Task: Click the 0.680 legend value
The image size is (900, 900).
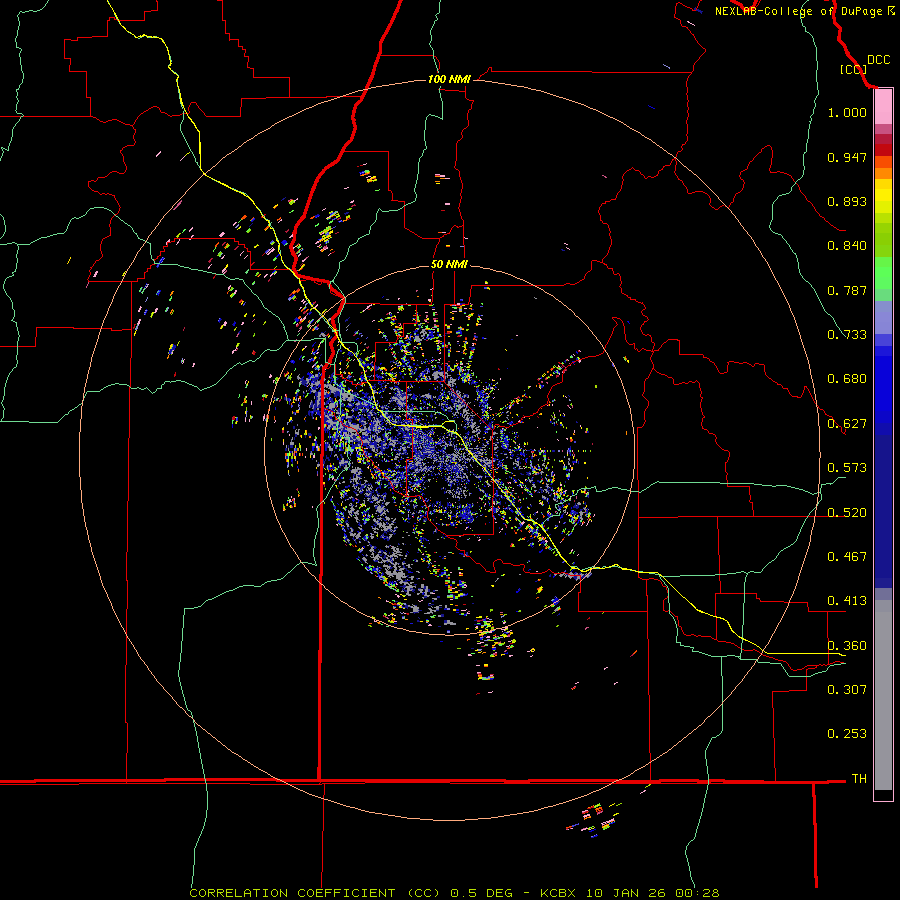Action: (x=847, y=379)
